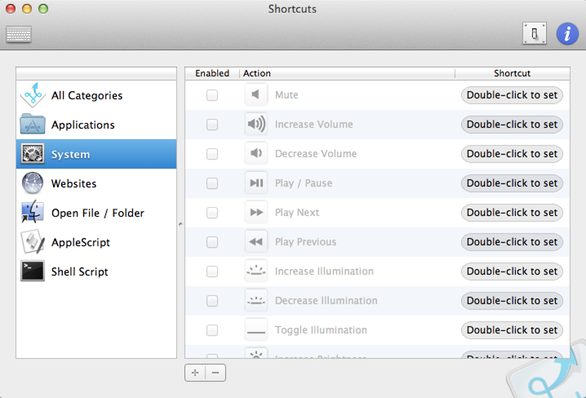This screenshot has height=398, width=586.
Task: Select the Open File / Folder label
Action: point(98,213)
